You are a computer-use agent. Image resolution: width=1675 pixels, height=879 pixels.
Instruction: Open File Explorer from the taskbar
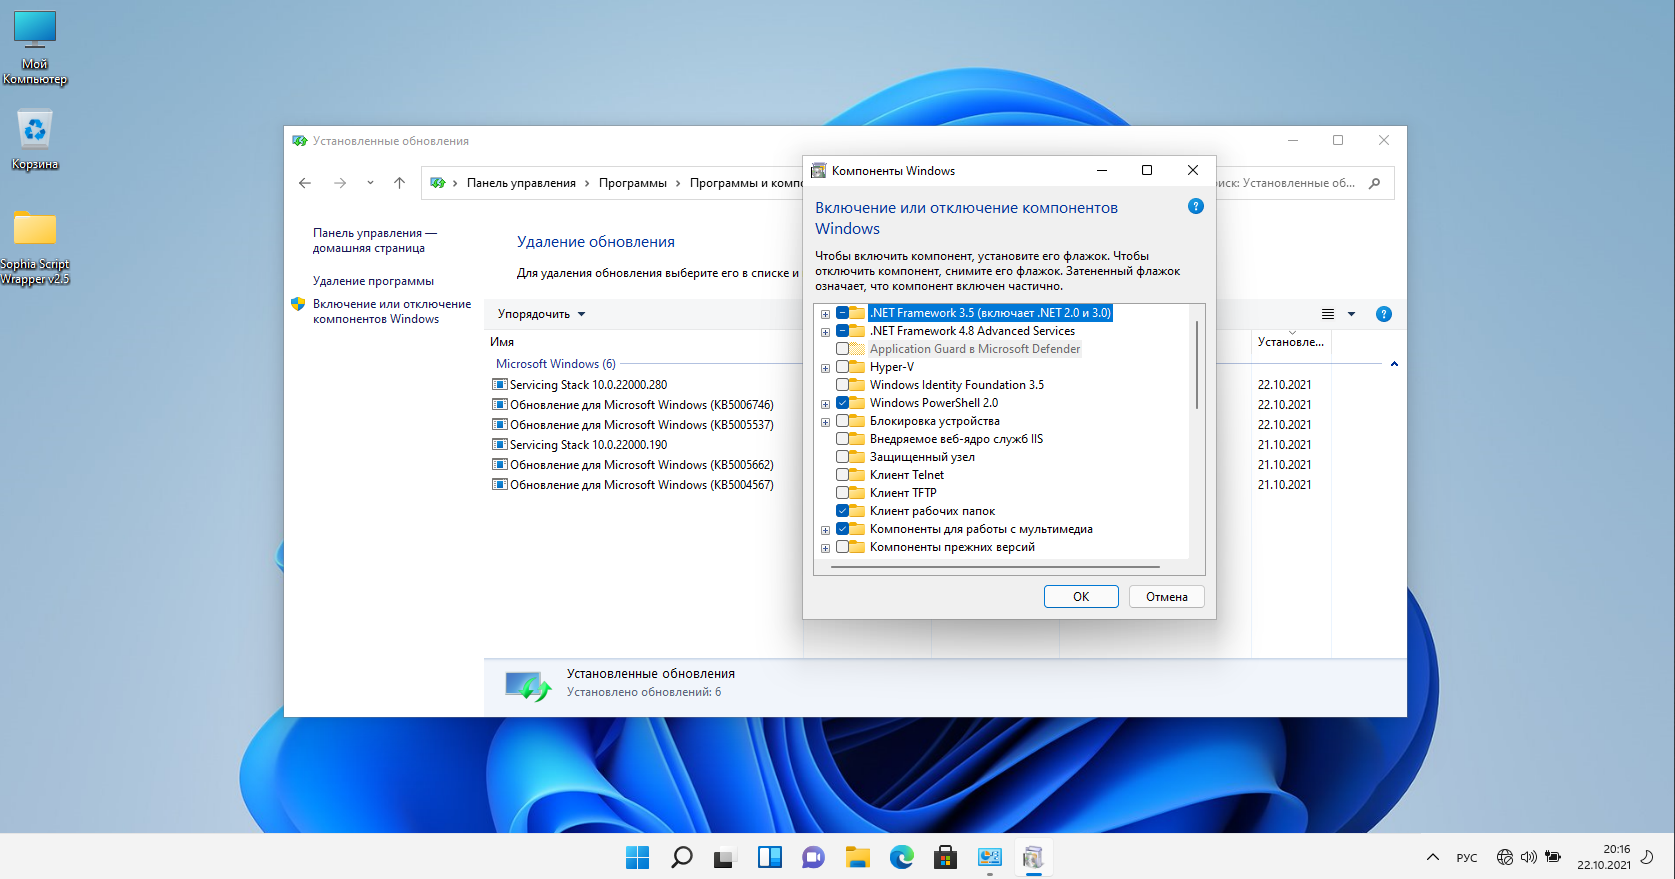click(857, 857)
